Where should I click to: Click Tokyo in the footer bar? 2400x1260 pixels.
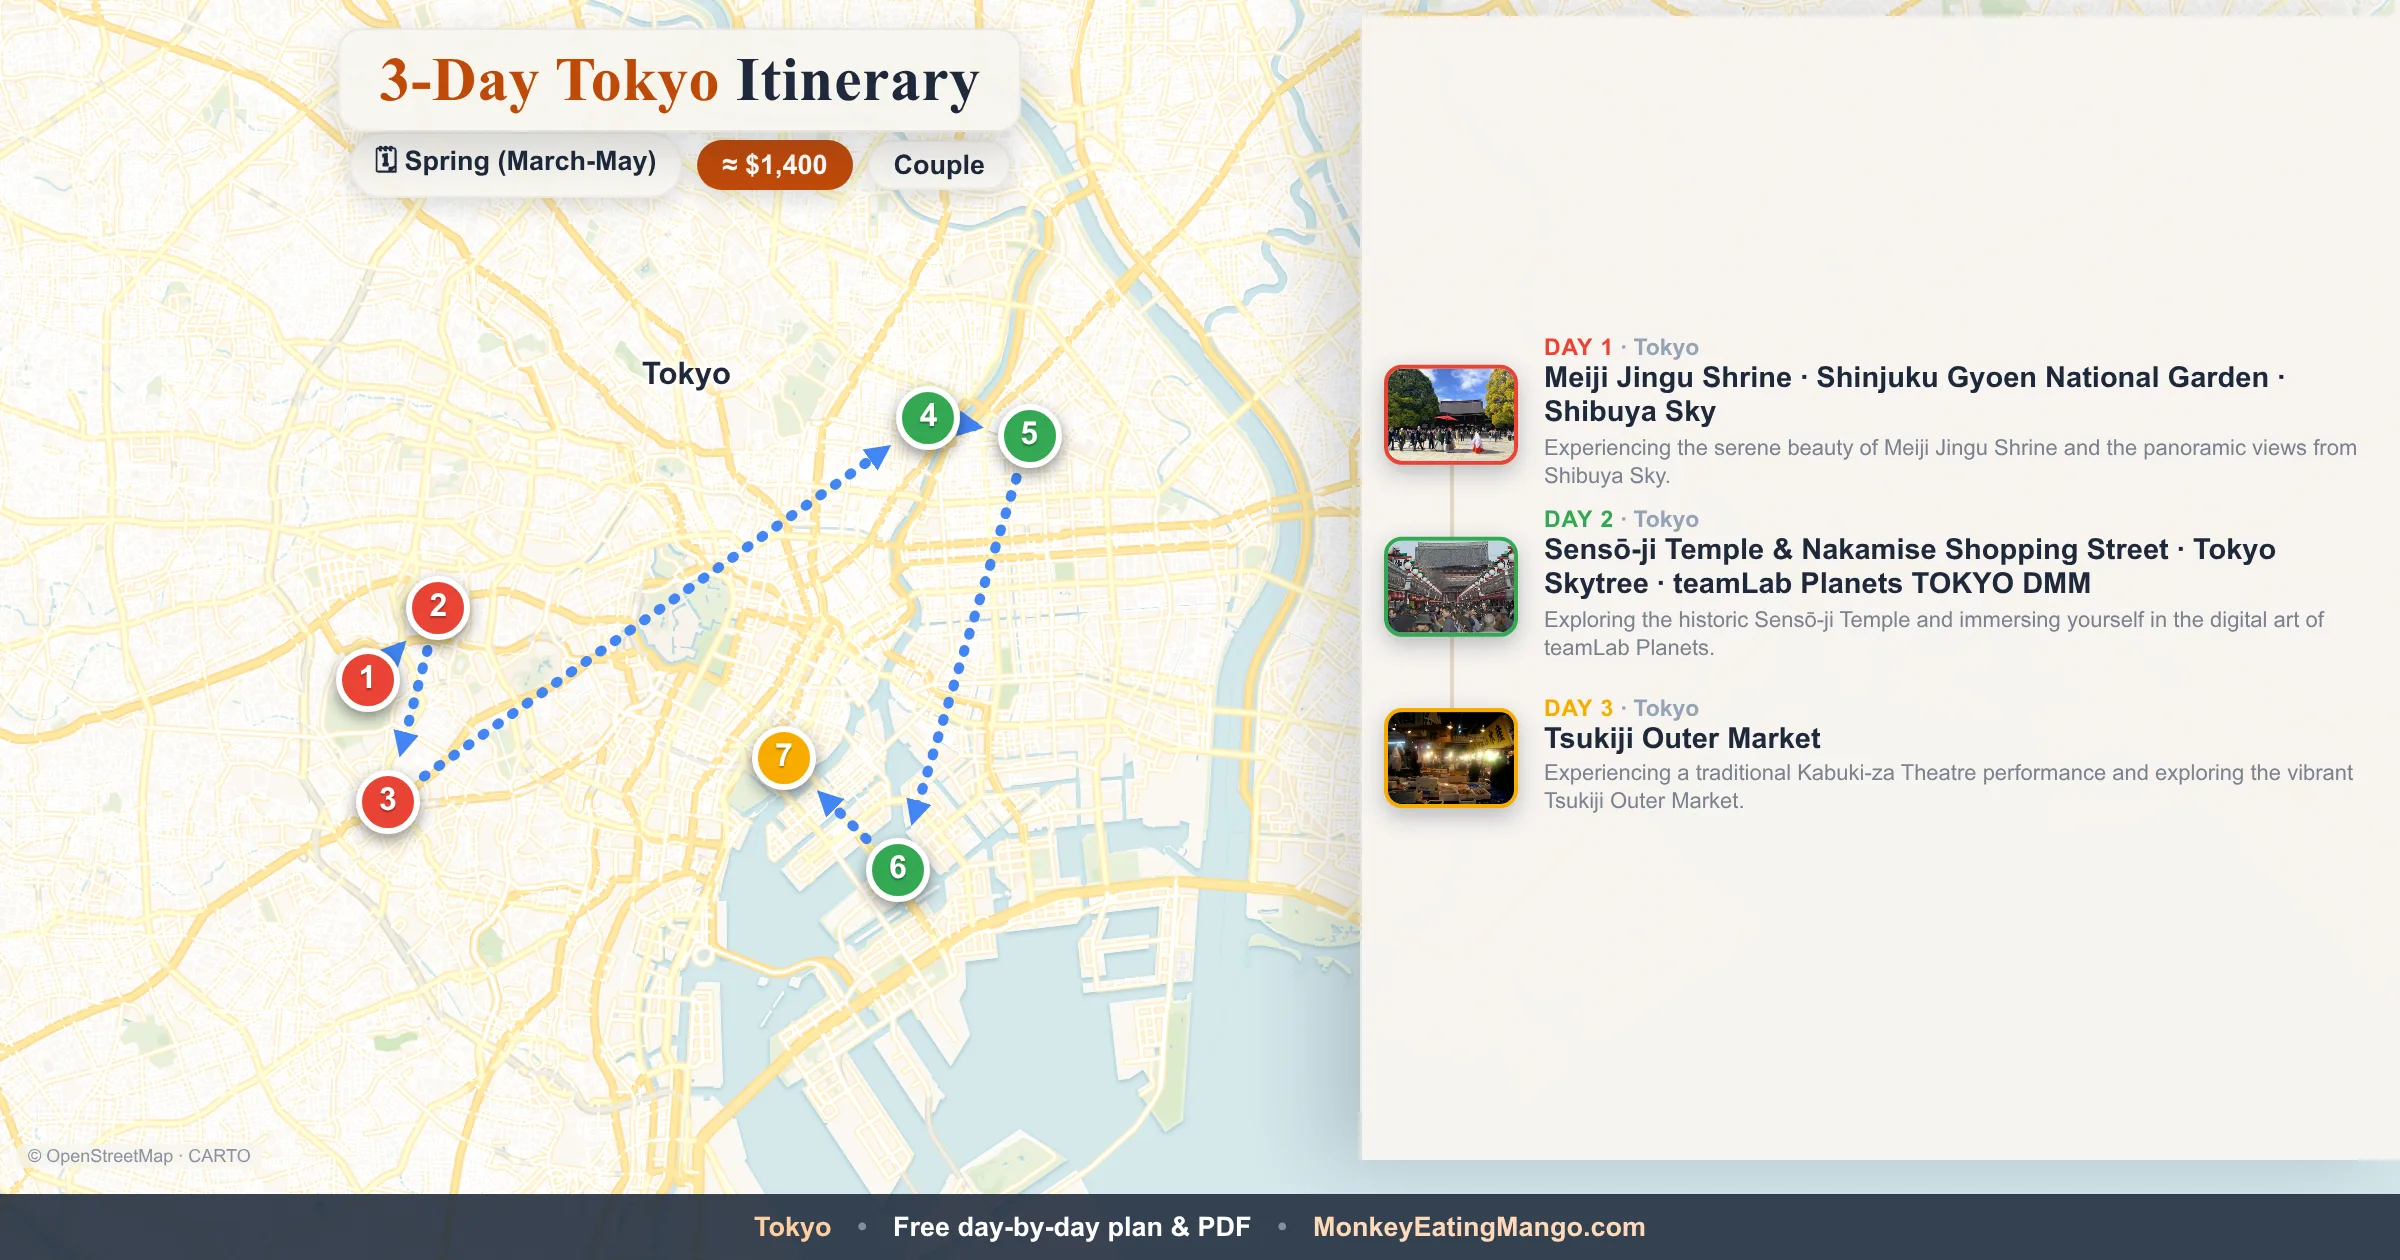[792, 1227]
